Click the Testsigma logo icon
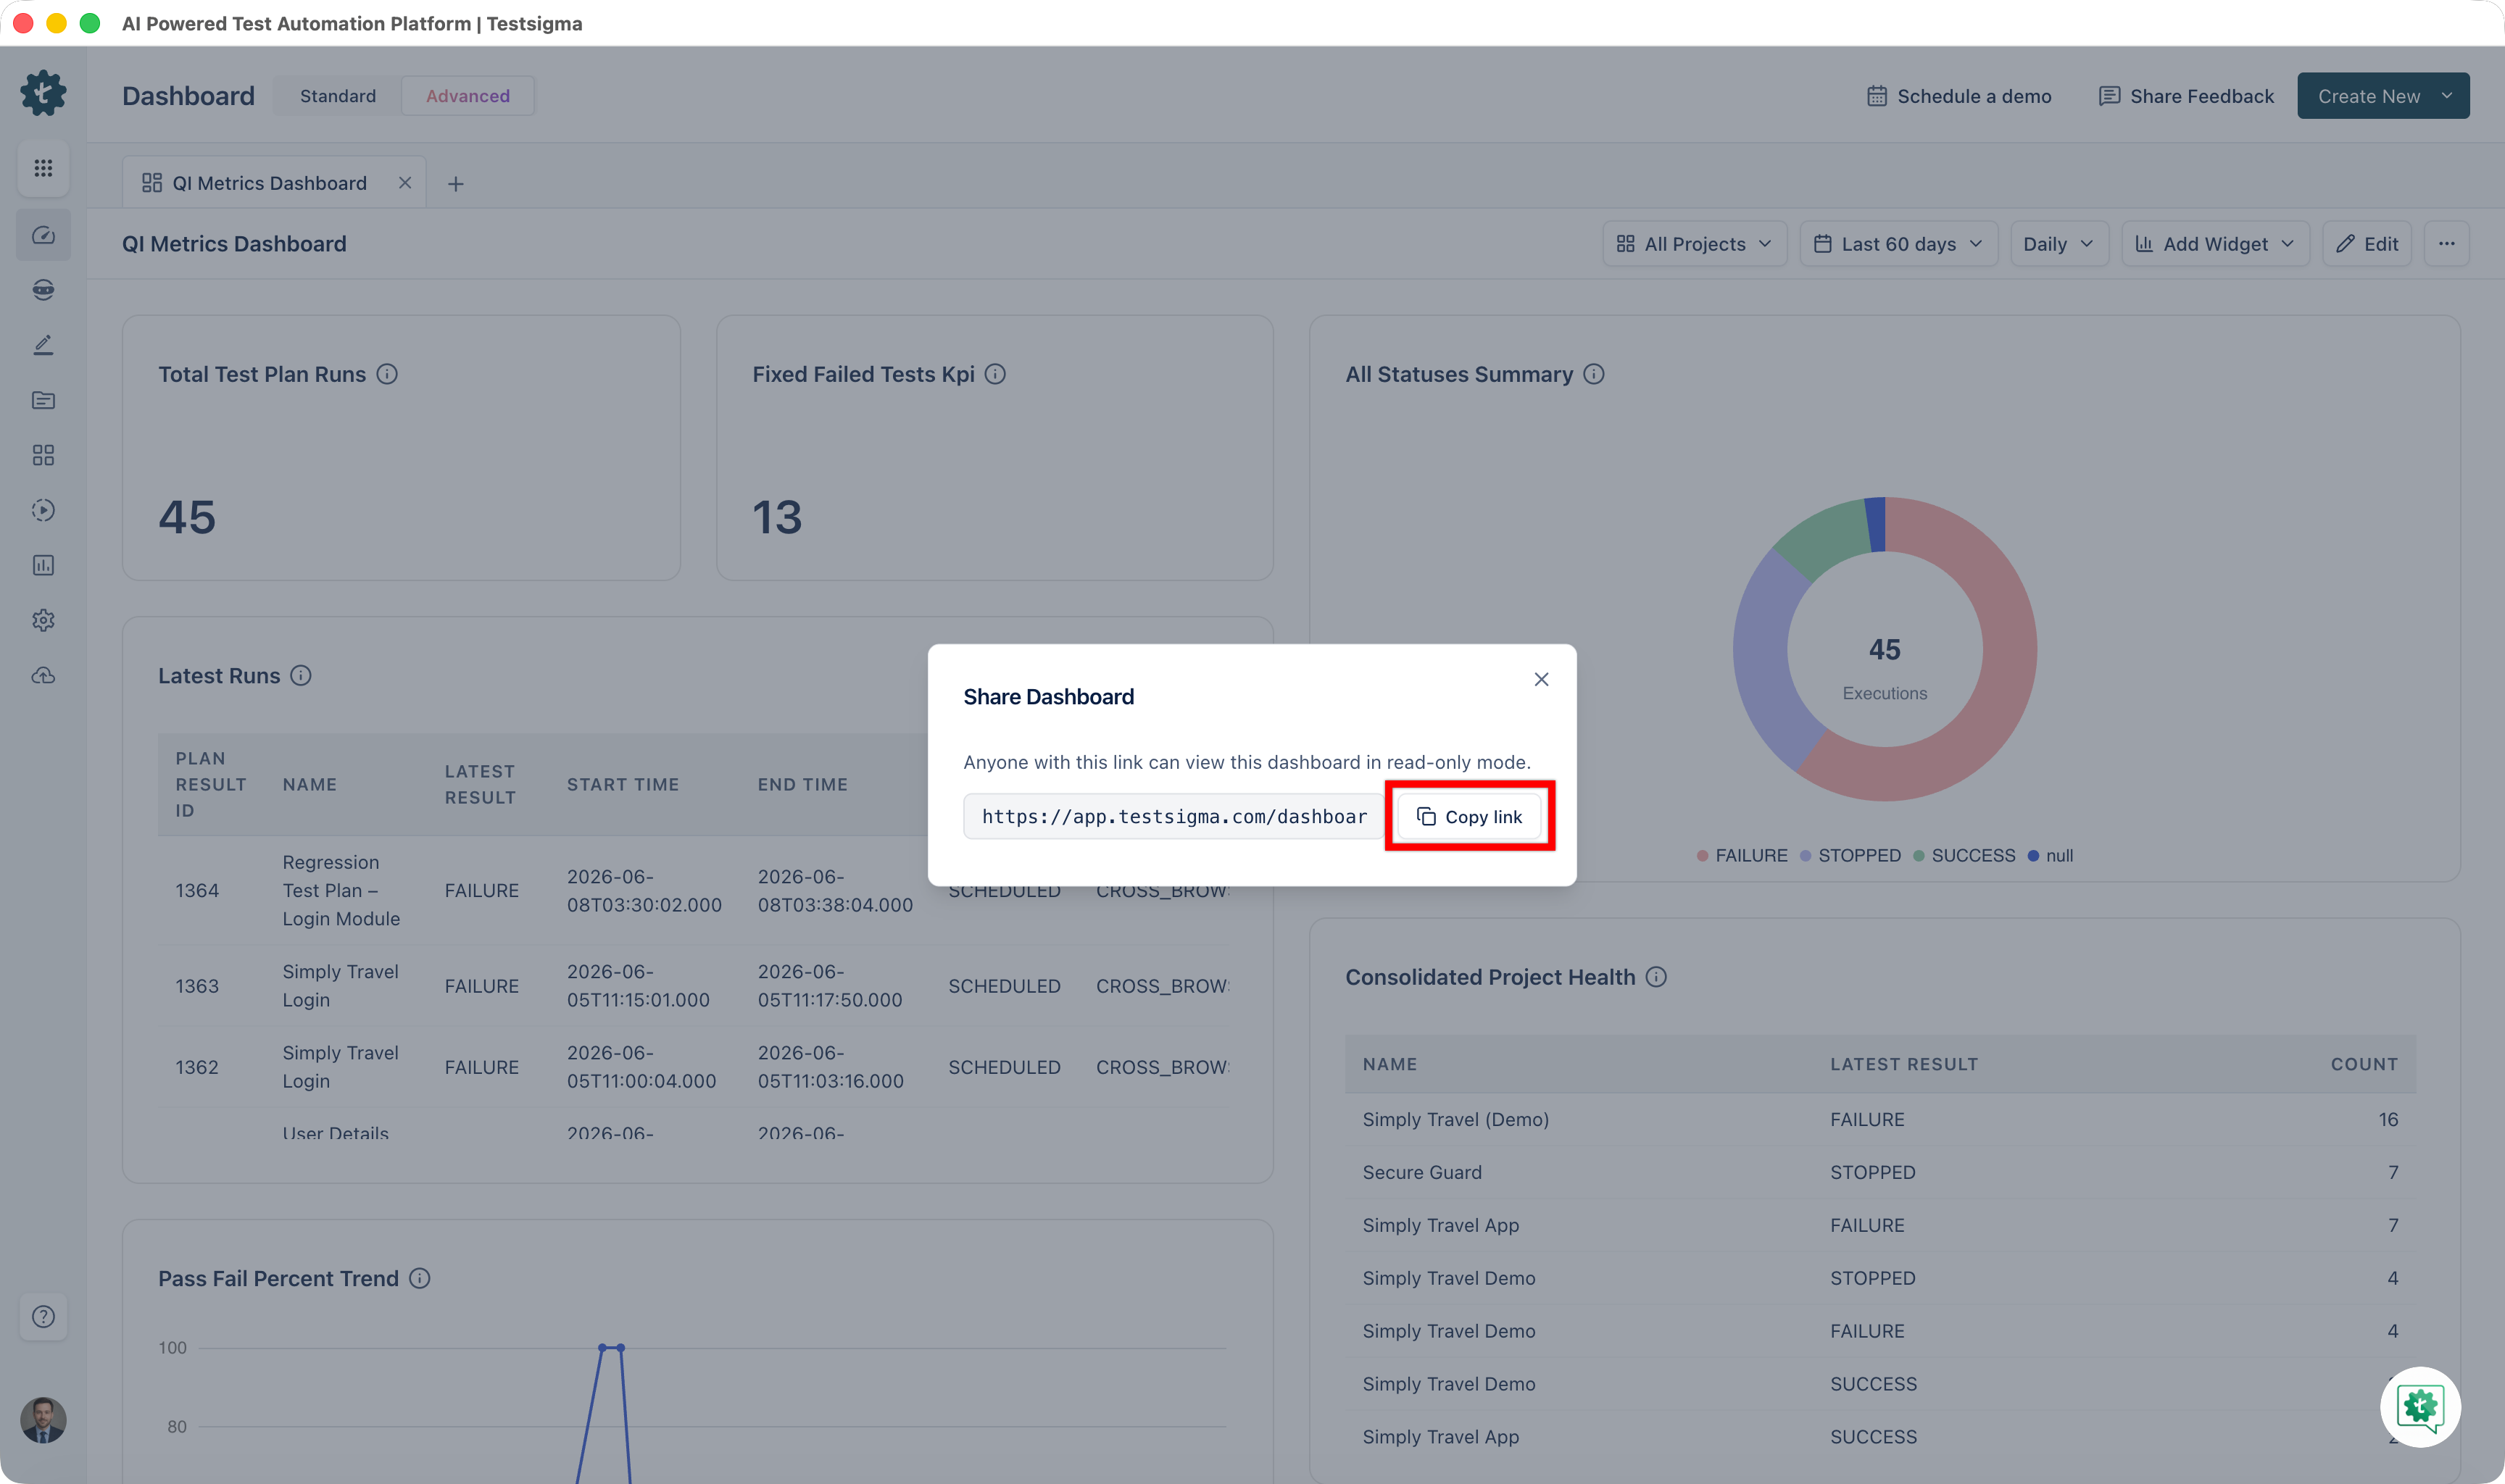This screenshot has height=1484, width=2505. tap(43, 93)
